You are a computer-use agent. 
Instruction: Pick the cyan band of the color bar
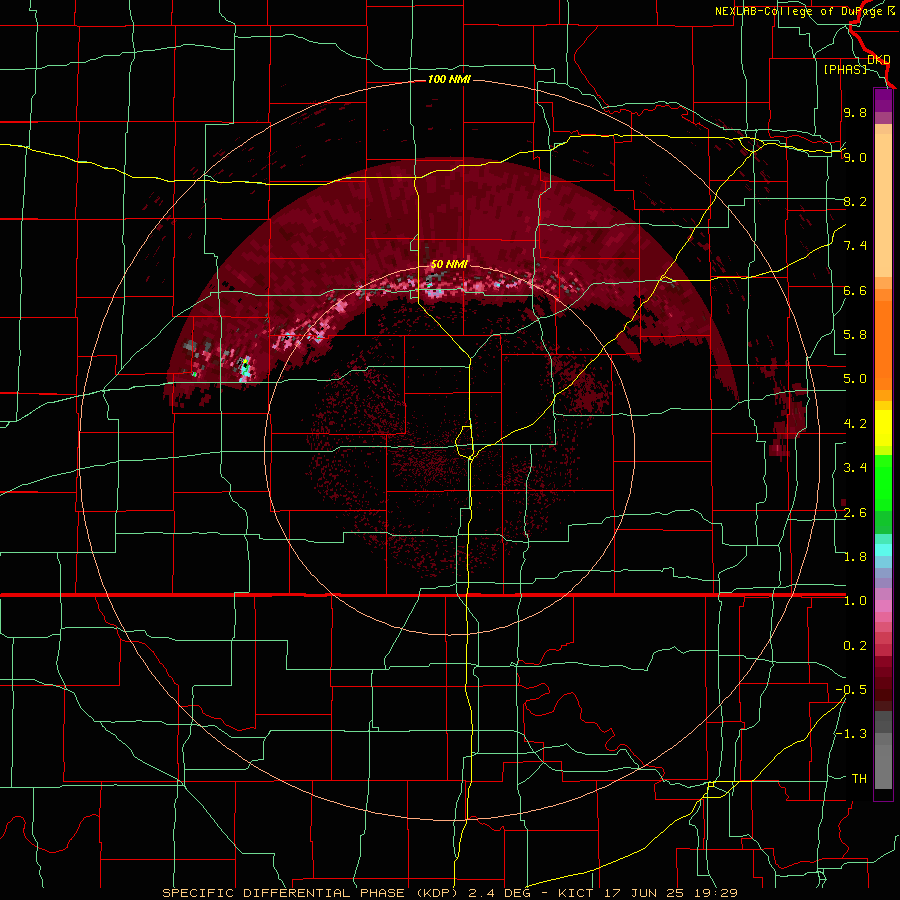883,550
